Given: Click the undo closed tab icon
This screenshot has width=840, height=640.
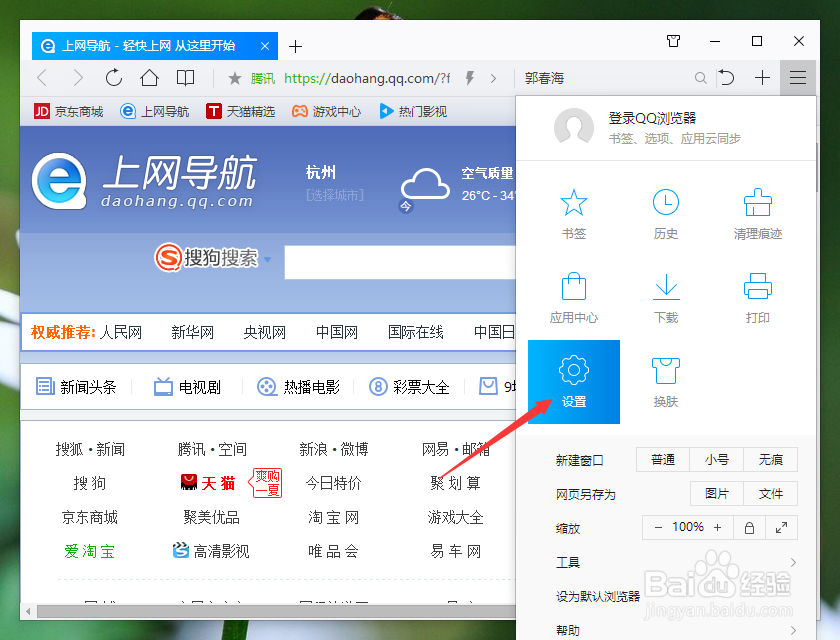Looking at the screenshot, I should (x=726, y=78).
